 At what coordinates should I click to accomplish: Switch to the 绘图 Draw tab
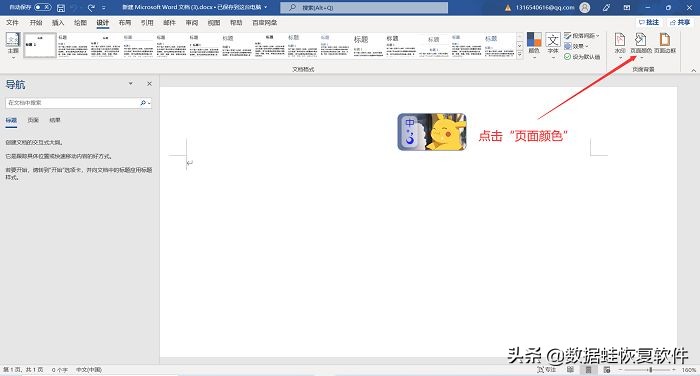click(80, 22)
